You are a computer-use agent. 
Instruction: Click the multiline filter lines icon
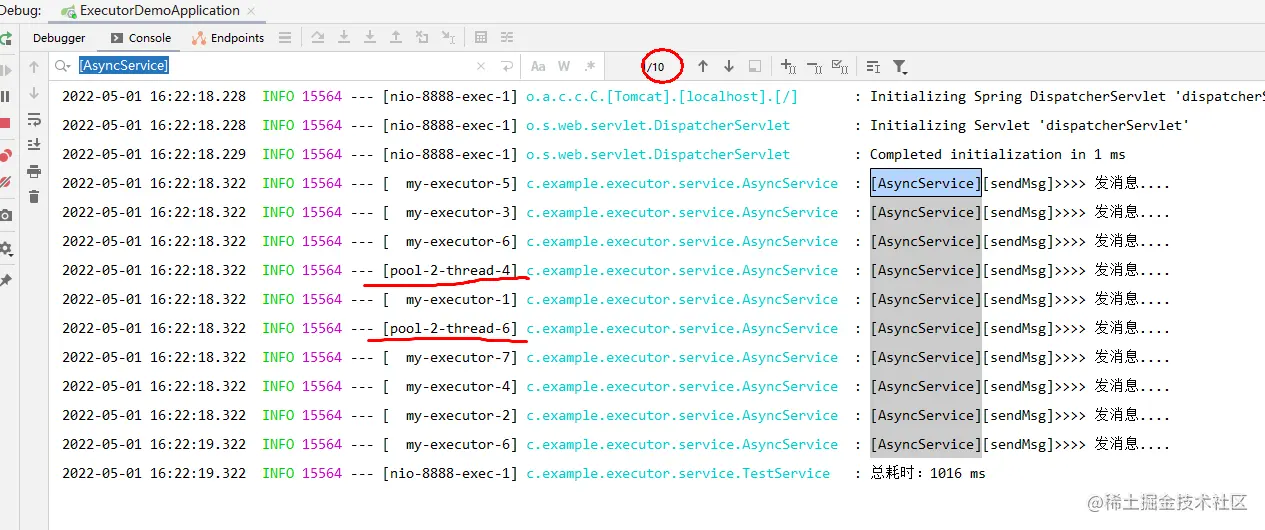pyautogui.click(x=873, y=66)
